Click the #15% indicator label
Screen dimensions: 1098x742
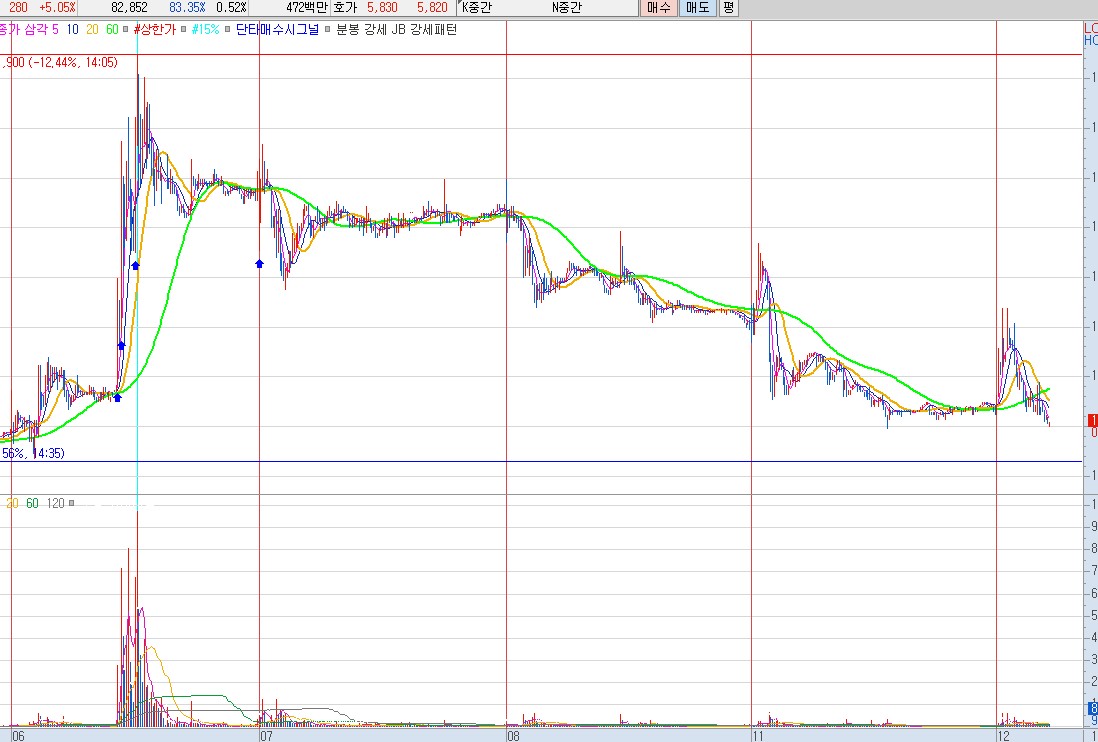coord(205,29)
